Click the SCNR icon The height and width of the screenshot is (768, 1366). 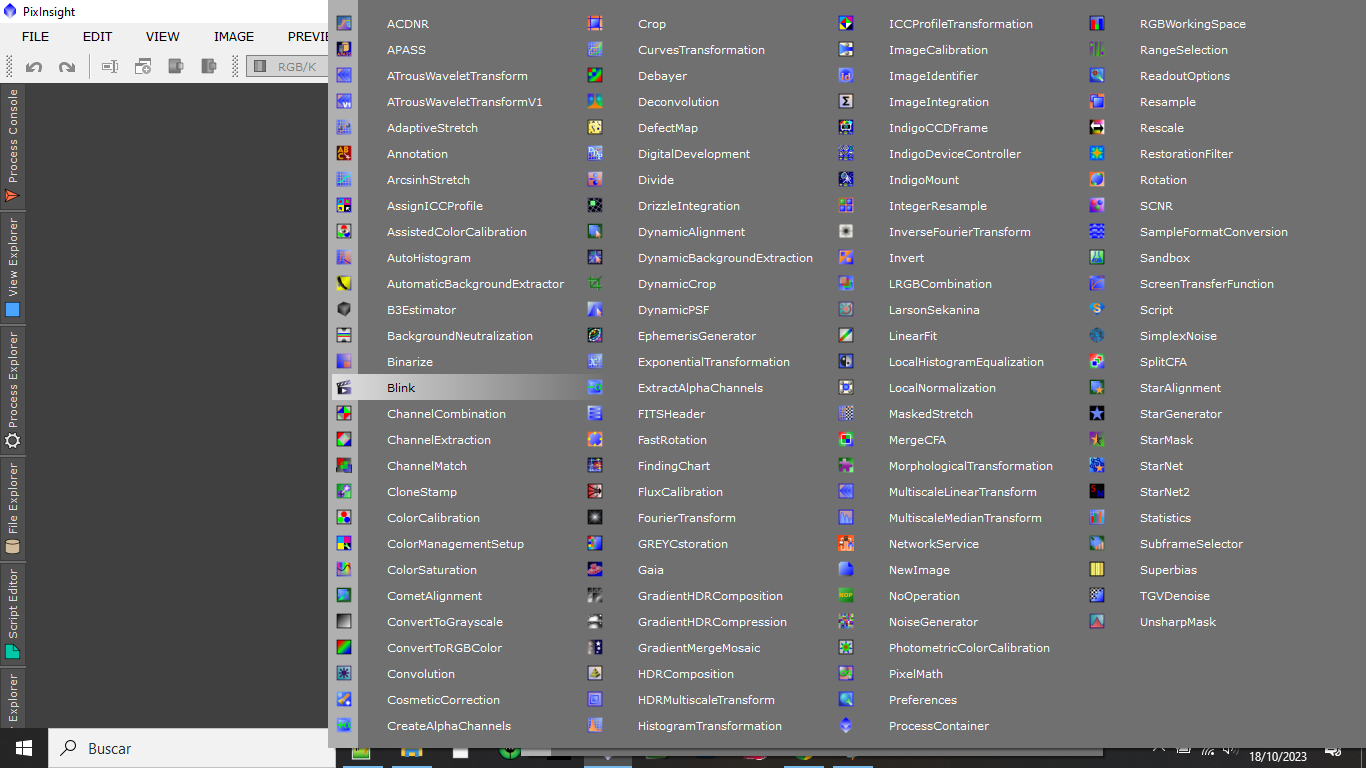point(1097,205)
